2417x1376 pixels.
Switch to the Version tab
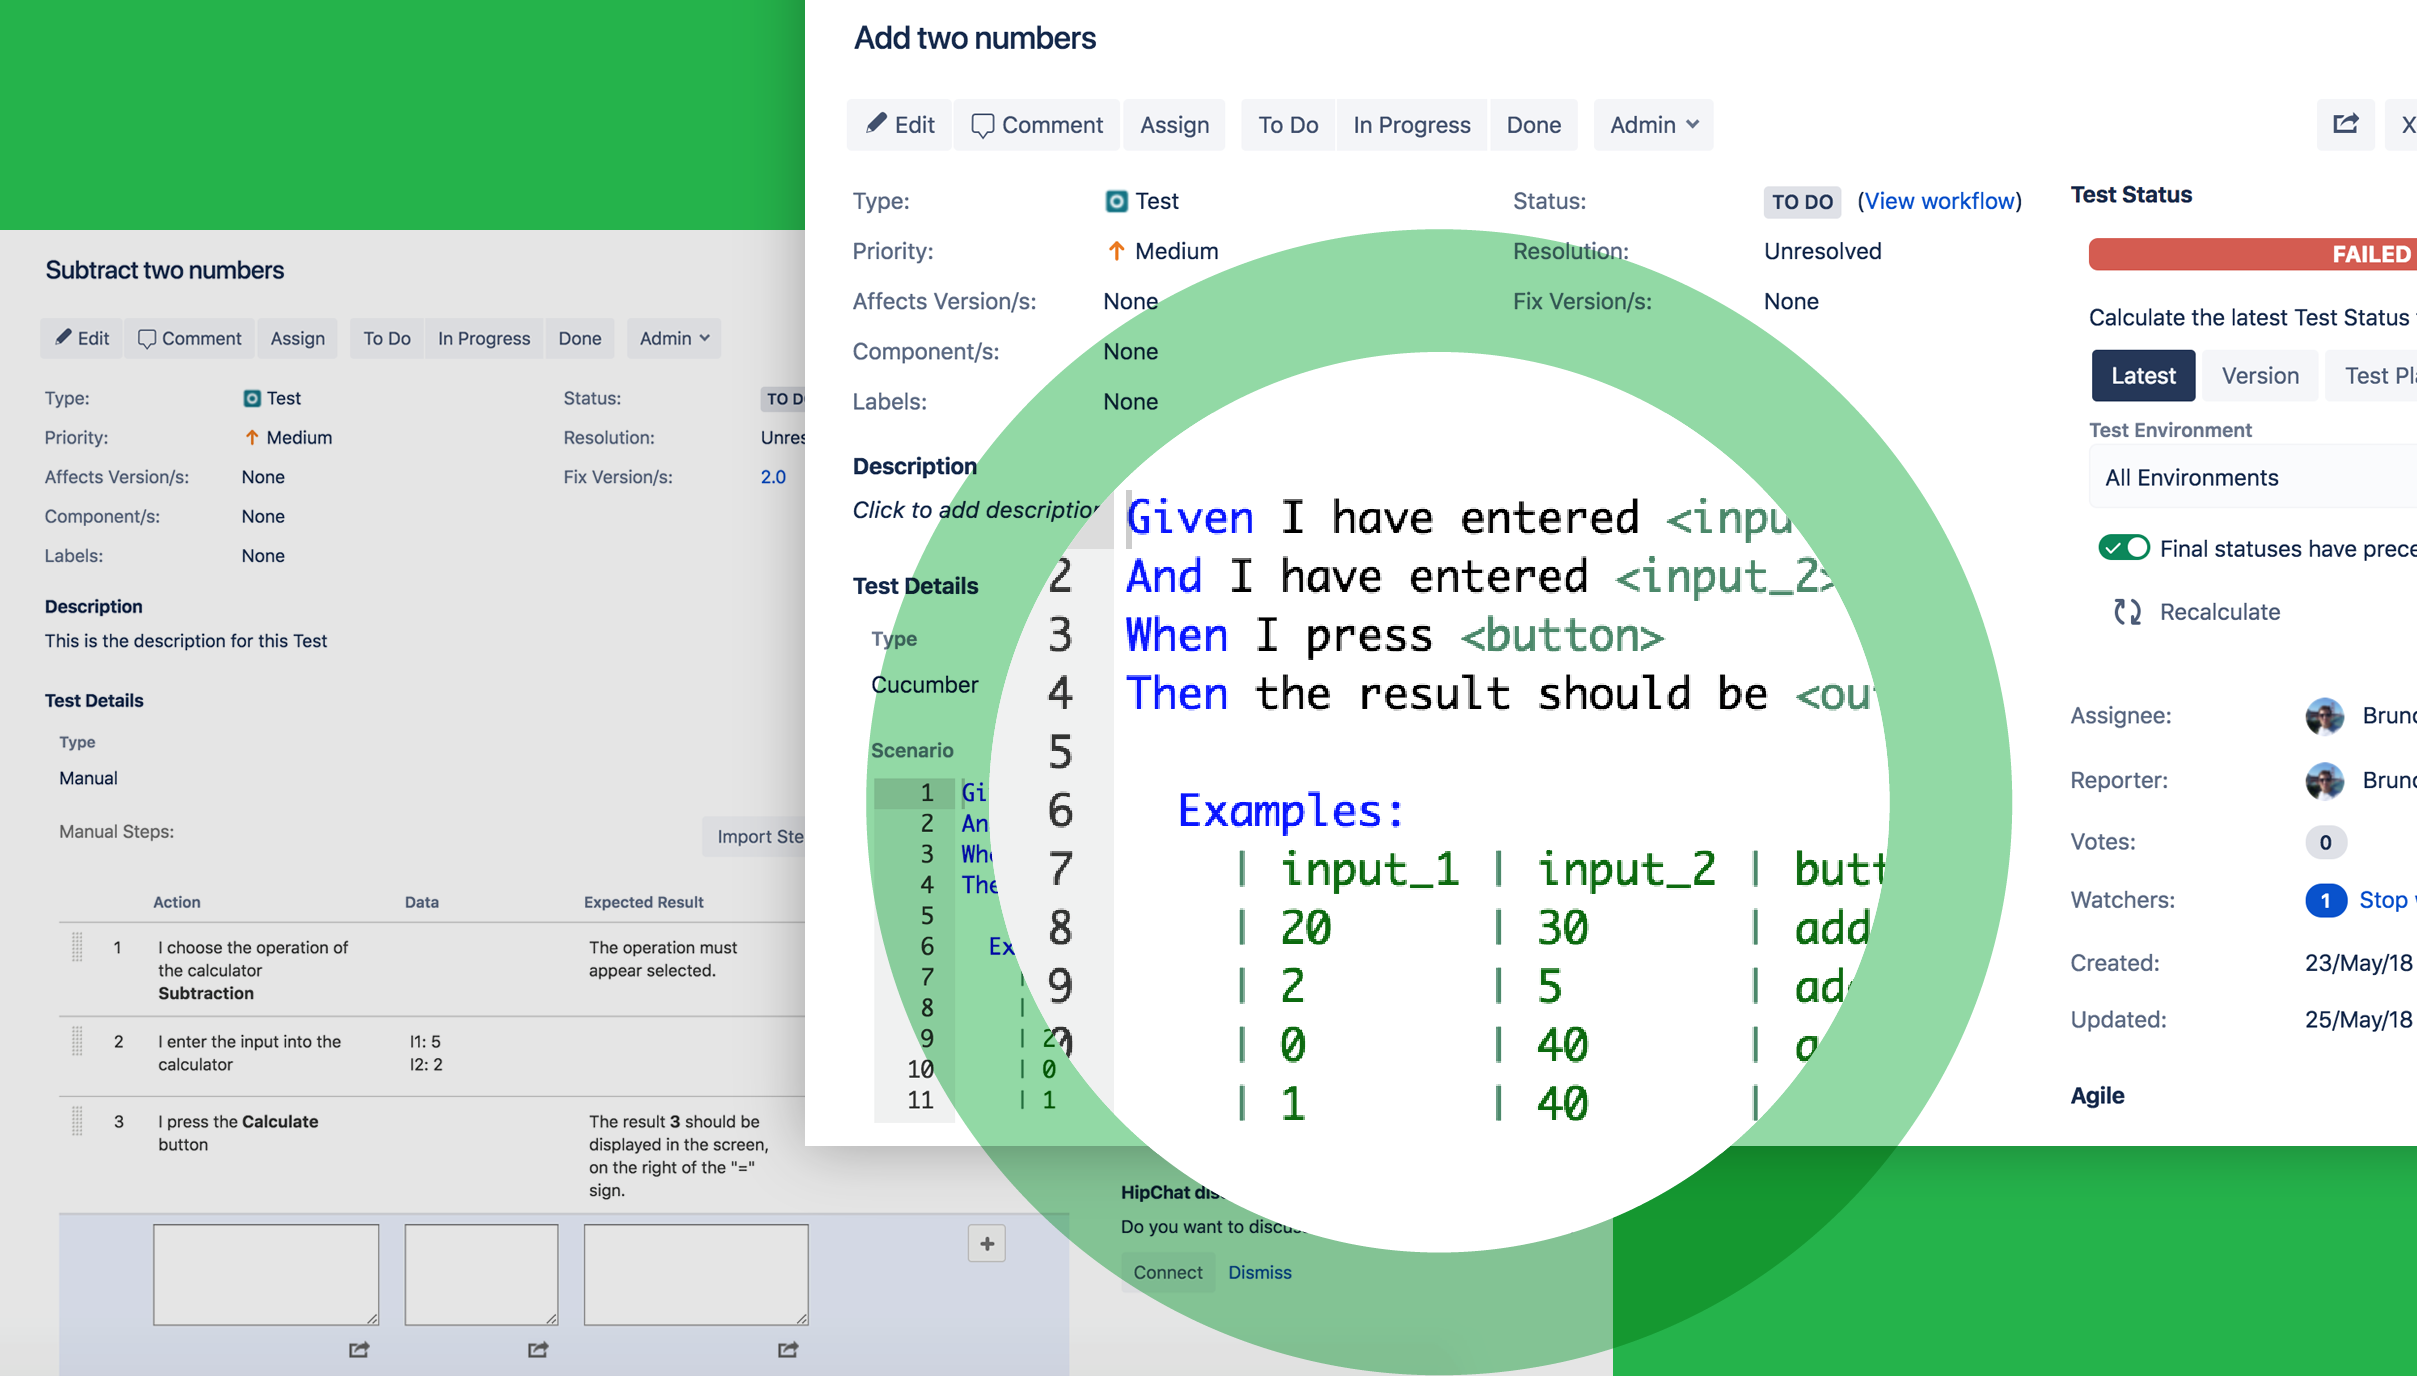2259,376
